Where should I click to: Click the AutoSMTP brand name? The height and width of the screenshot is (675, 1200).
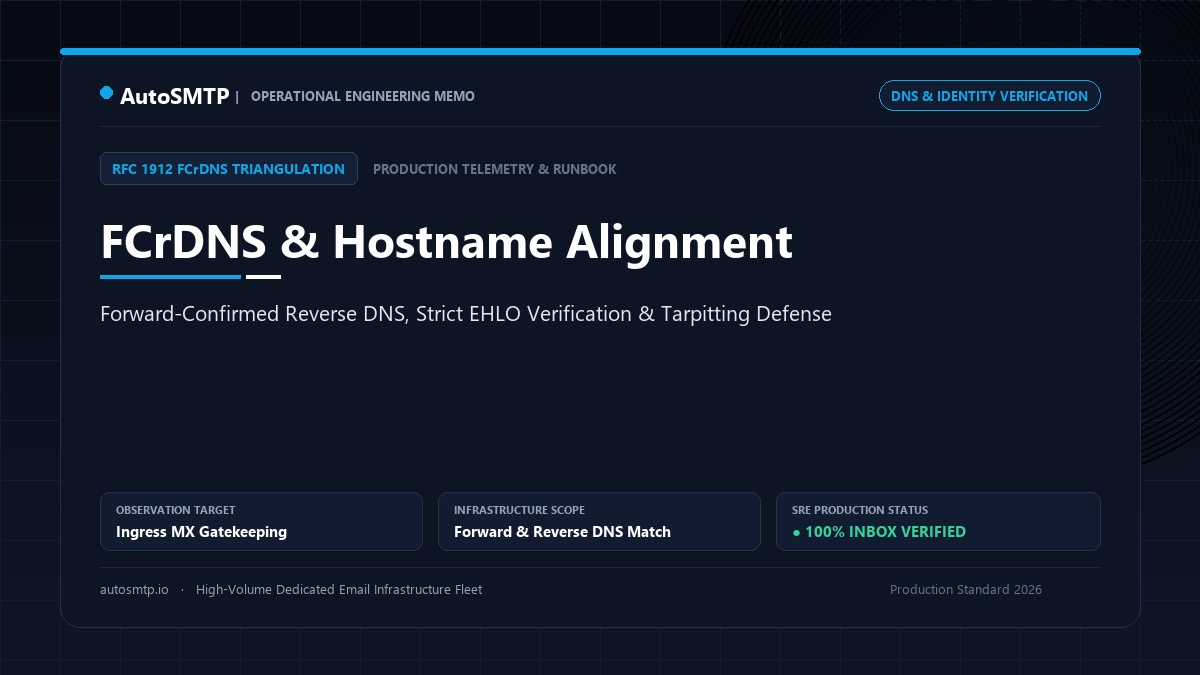[175, 96]
